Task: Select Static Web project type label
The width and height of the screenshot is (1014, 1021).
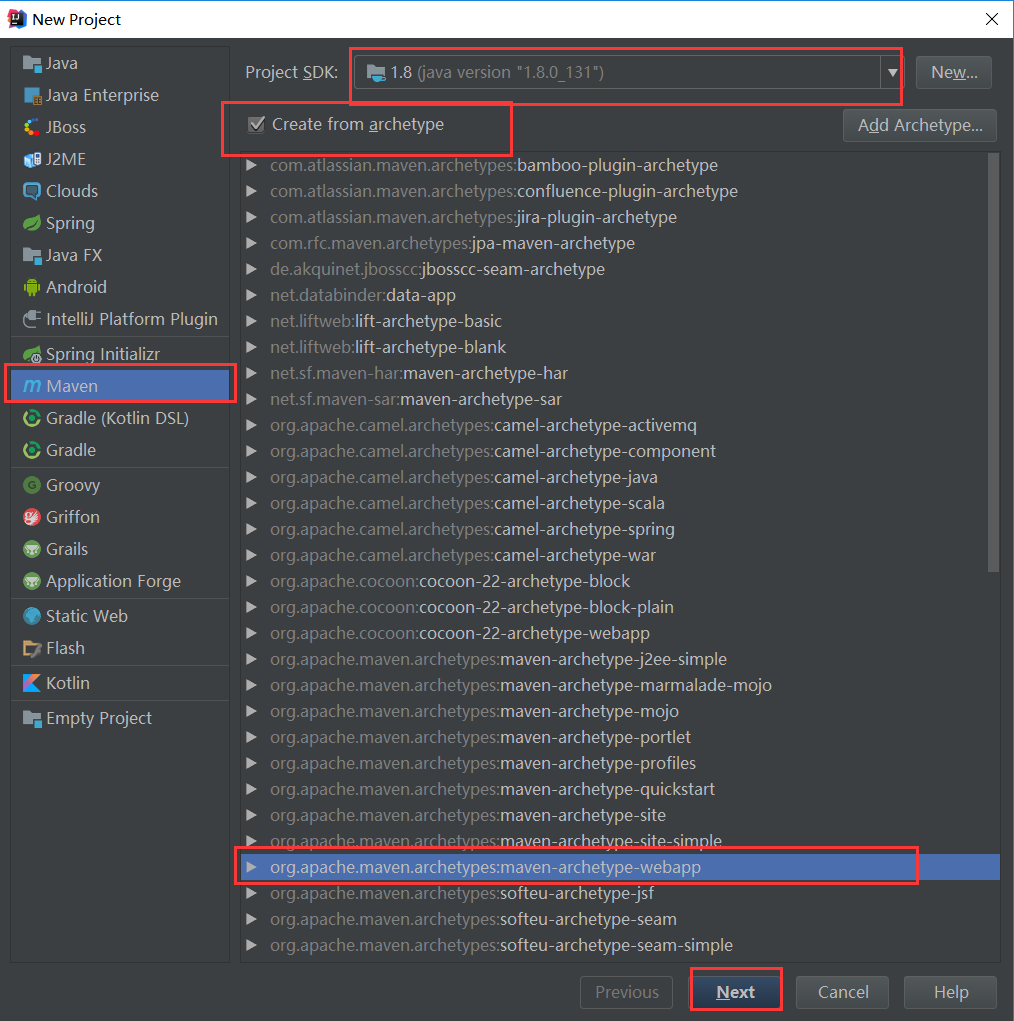Action: [x=87, y=615]
